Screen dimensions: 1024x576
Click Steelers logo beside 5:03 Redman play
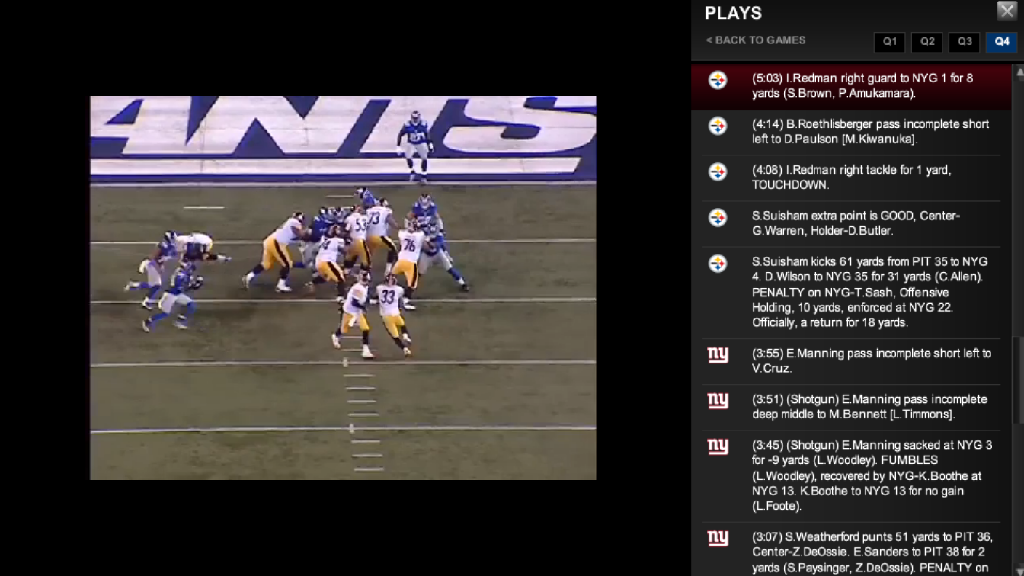[x=718, y=80]
